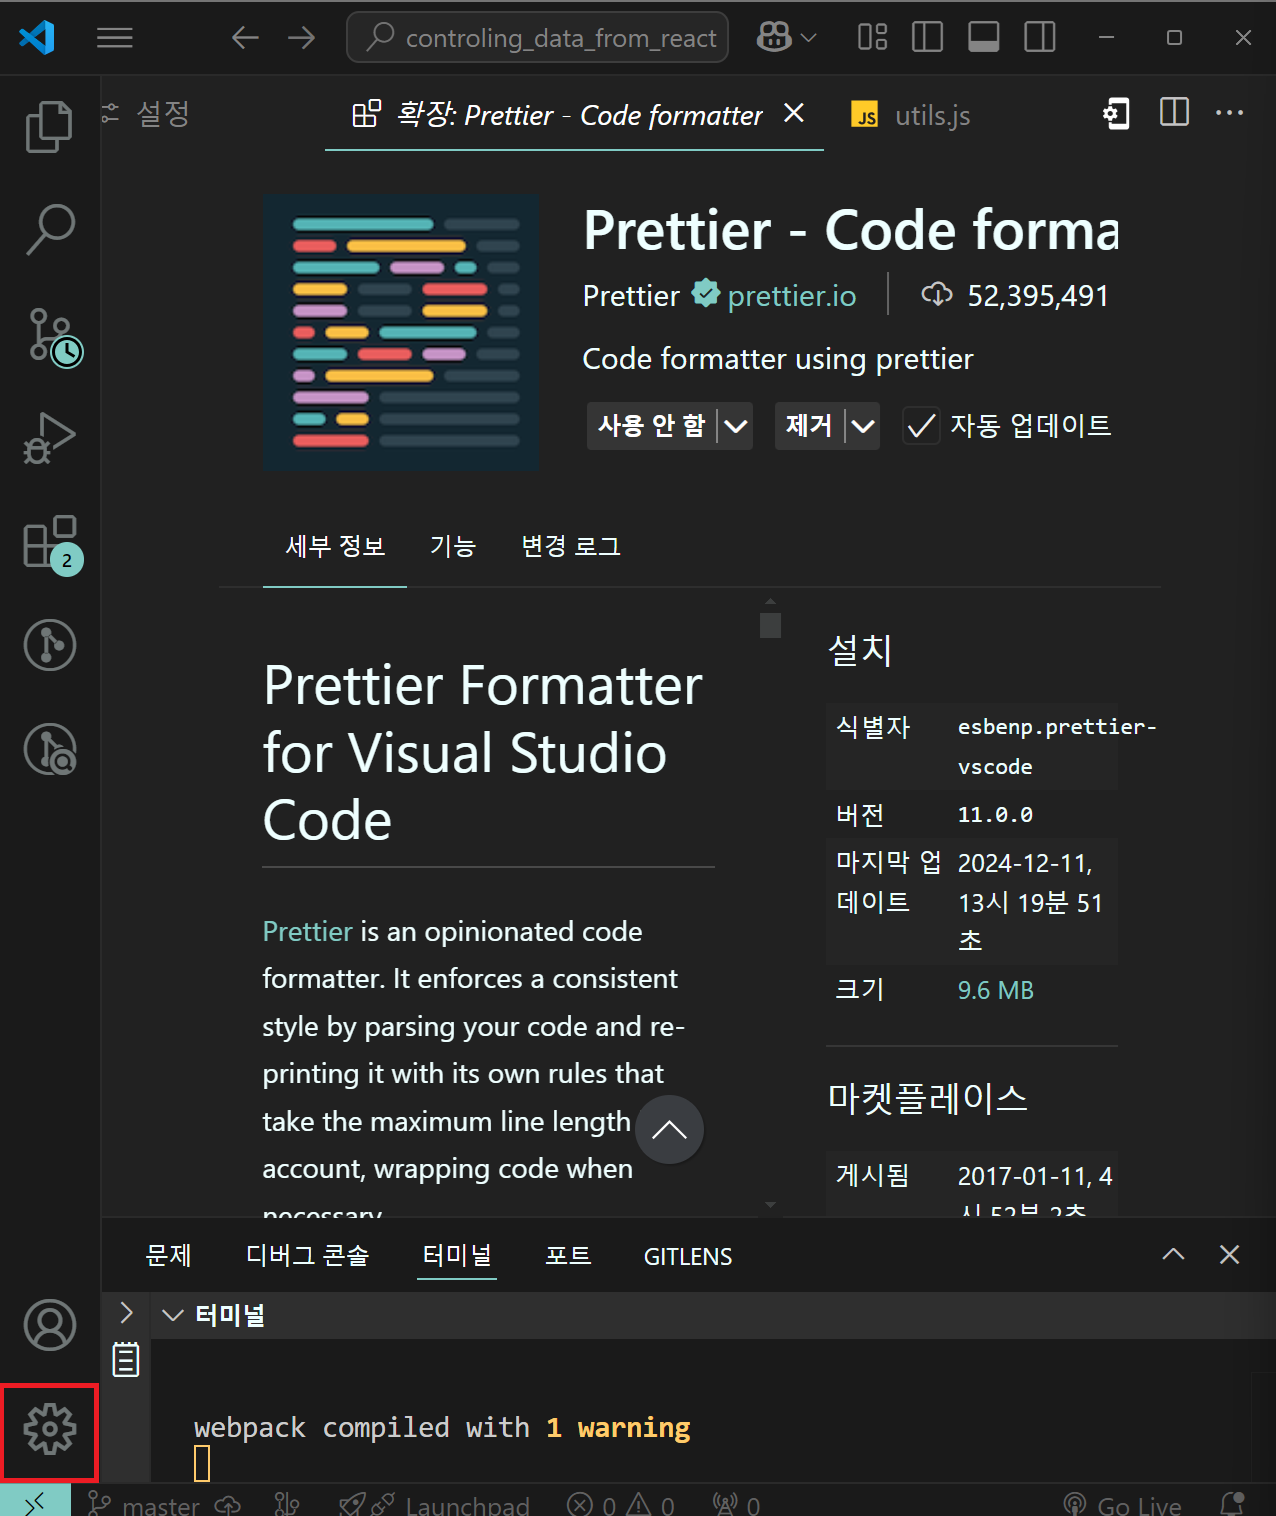Toggle the bottom panel layout icon
This screenshot has width=1276, height=1516.
[x=984, y=38]
